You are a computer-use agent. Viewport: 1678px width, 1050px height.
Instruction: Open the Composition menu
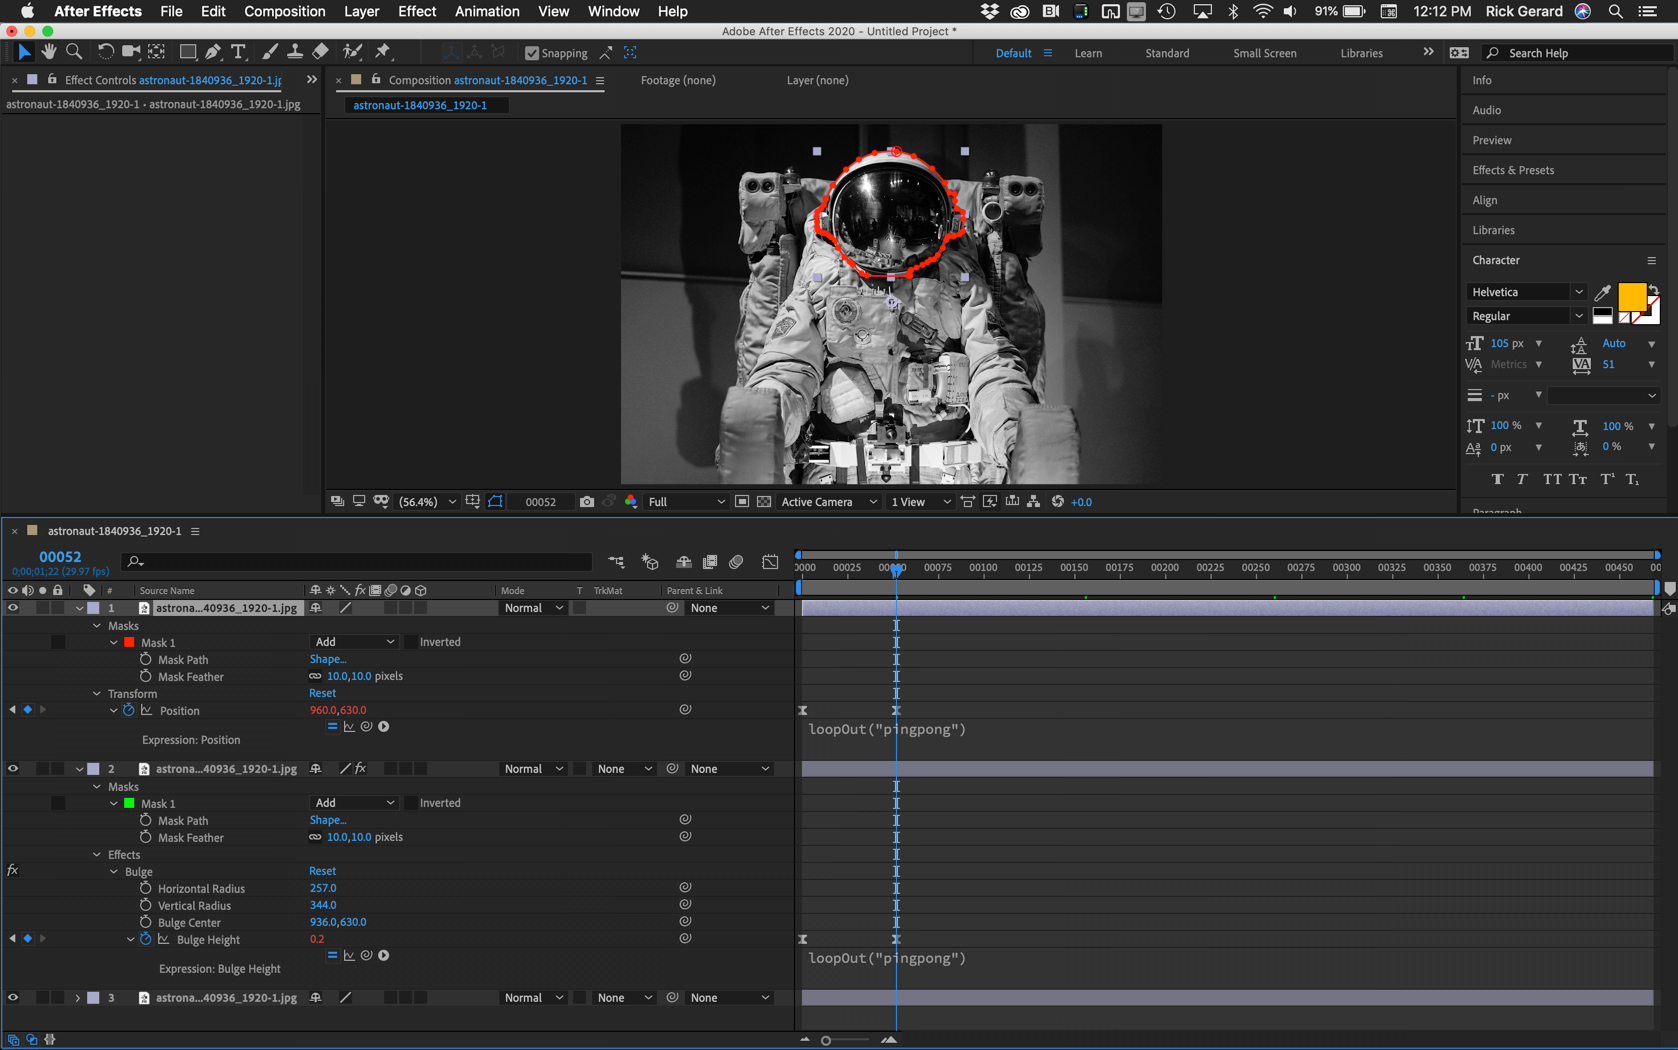tap(284, 11)
